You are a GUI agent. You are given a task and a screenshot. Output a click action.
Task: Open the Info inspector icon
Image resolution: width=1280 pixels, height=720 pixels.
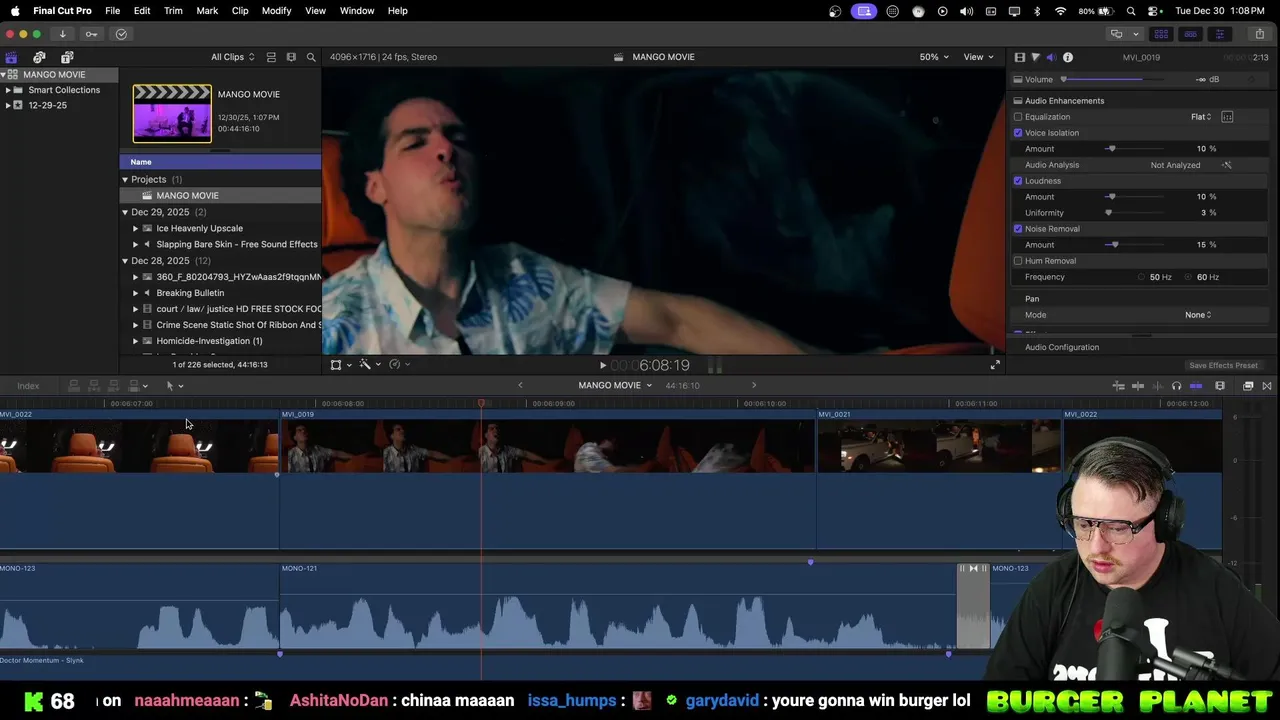tap(1068, 57)
